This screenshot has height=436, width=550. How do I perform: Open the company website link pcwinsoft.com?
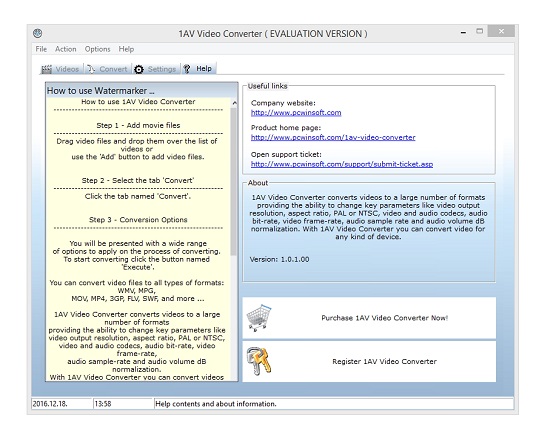[x=296, y=113]
